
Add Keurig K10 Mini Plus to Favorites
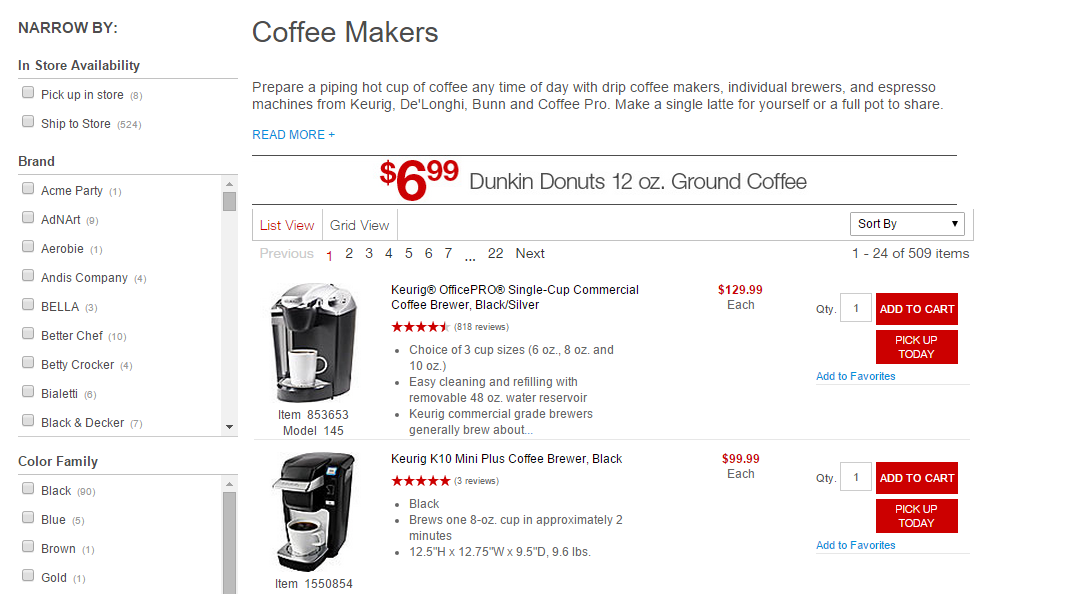(855, 545)
